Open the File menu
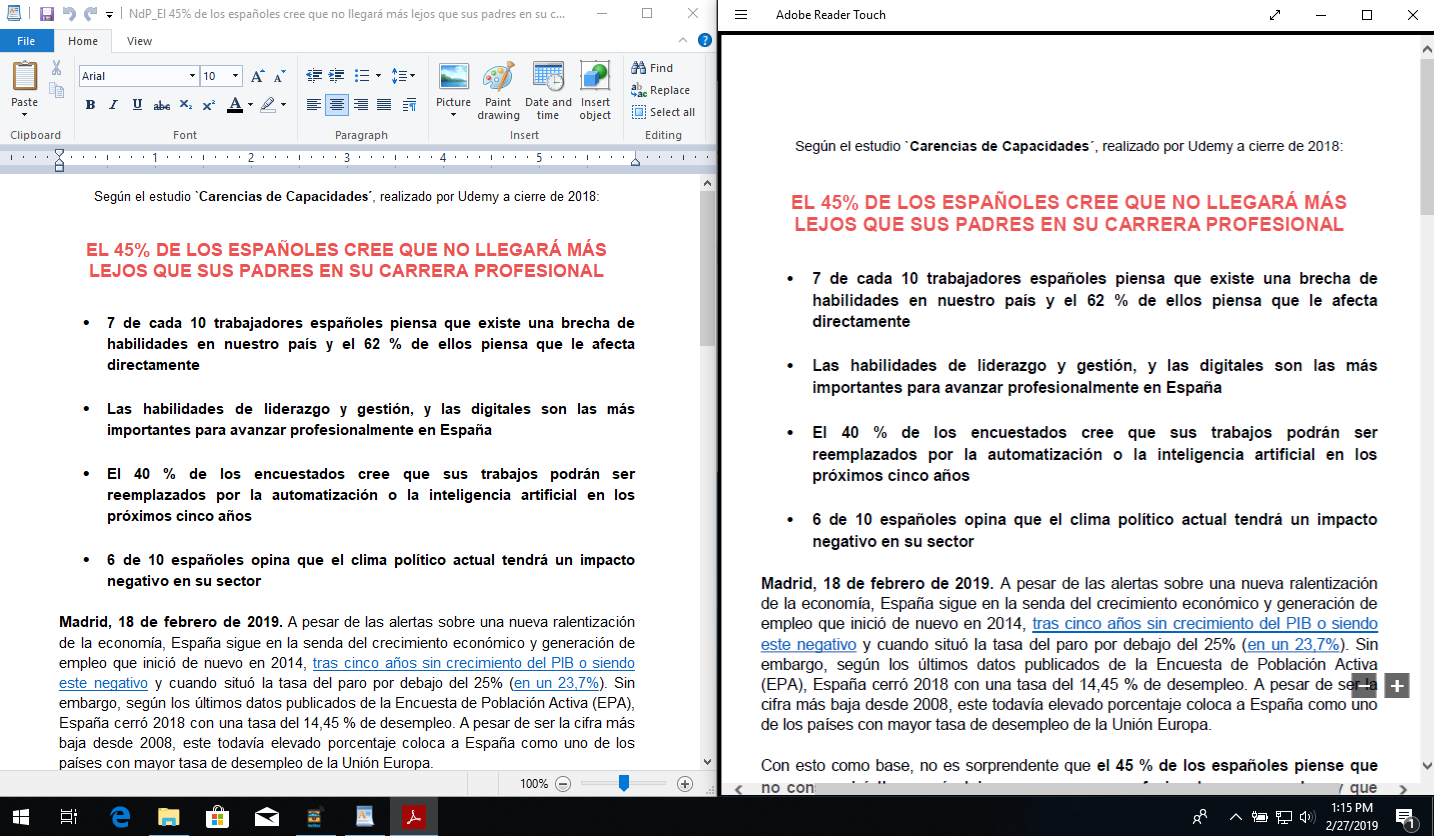The image size is (1434, 836). coord(26,41)
